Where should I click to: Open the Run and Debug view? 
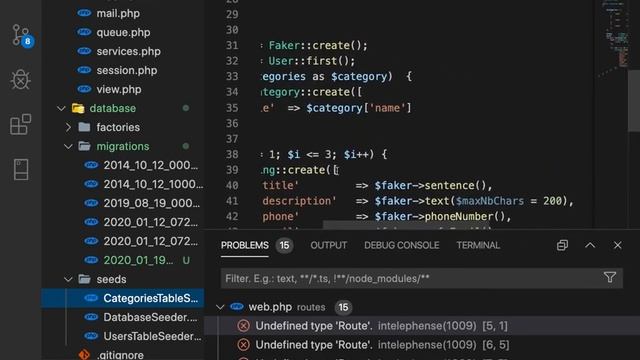coord(20,79)
